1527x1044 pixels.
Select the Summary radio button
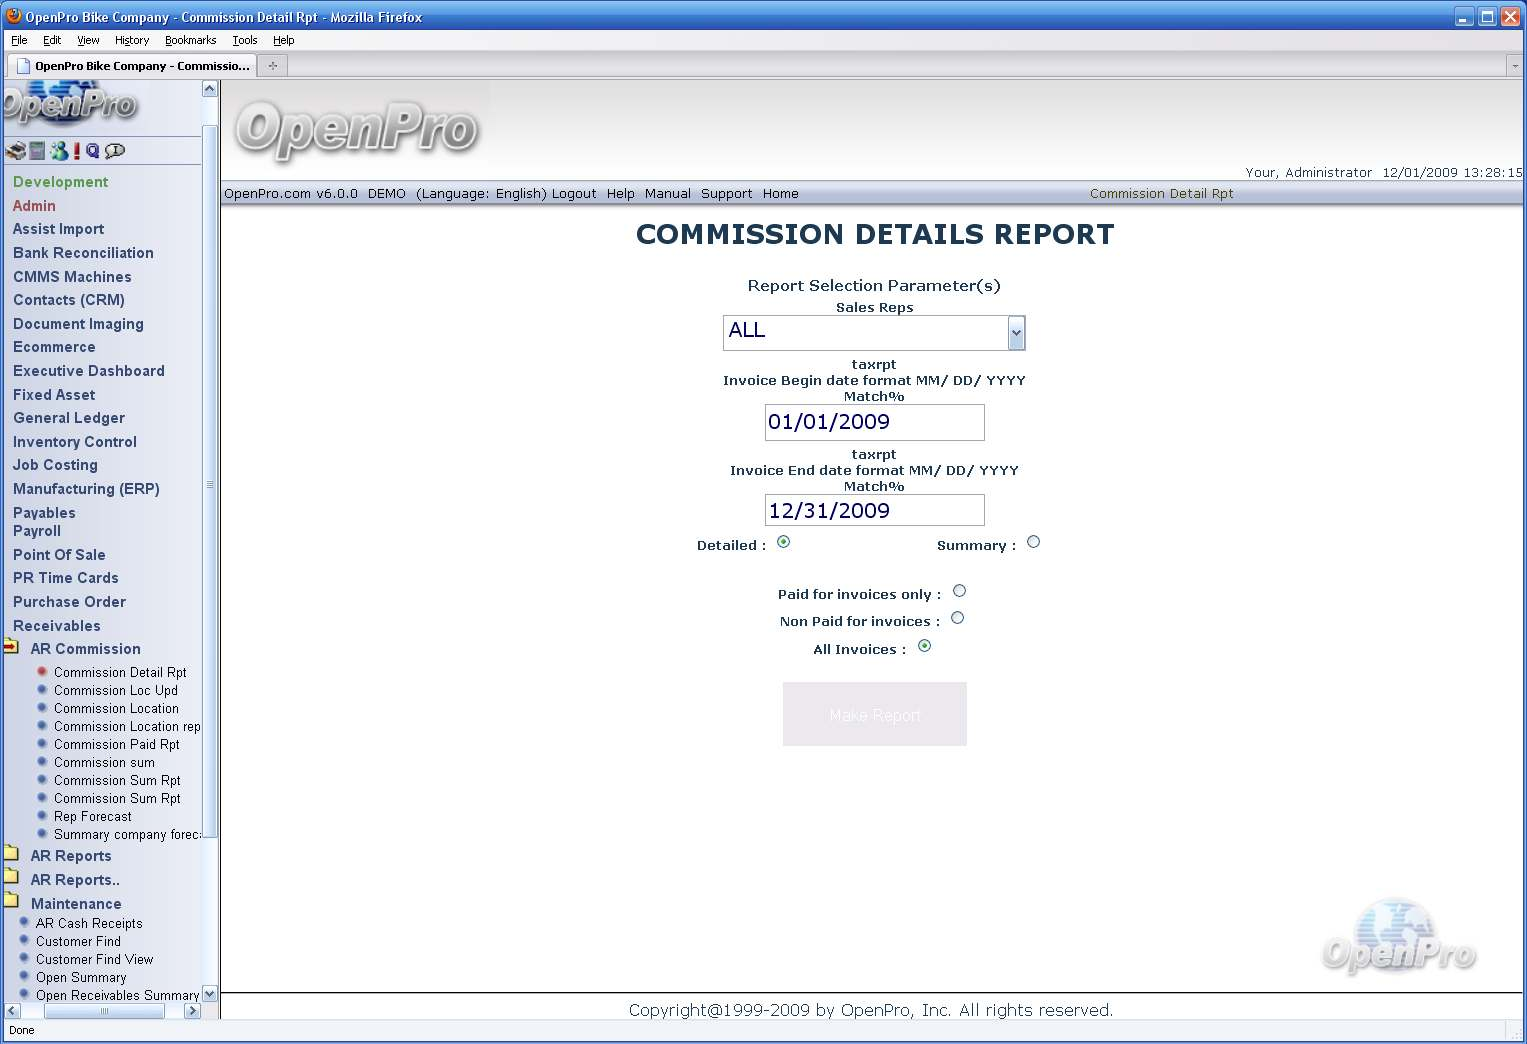point(1033,542)
